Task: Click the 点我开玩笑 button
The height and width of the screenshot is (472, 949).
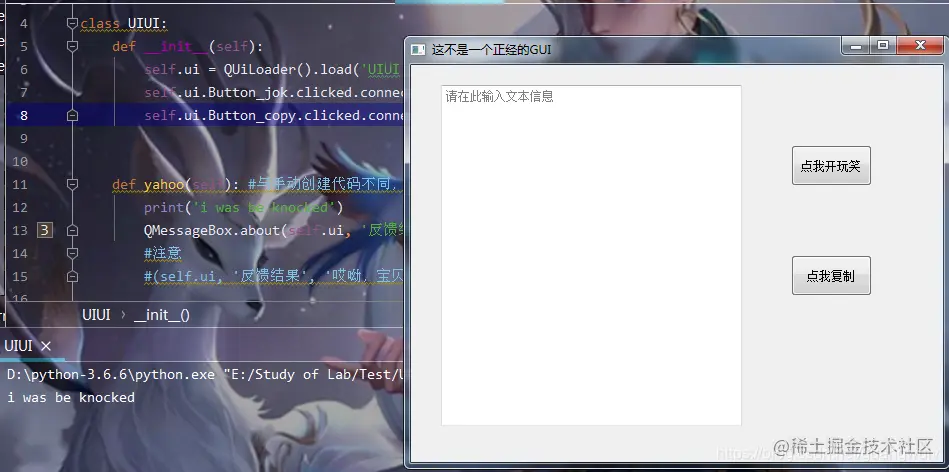Action: [831, 165]
